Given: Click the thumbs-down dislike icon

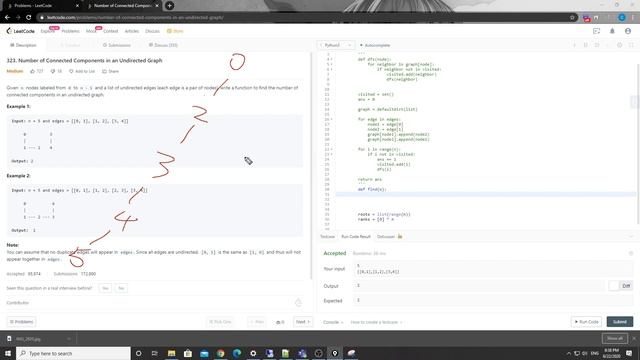Looking at the screenshot, I should pos(53,71).
